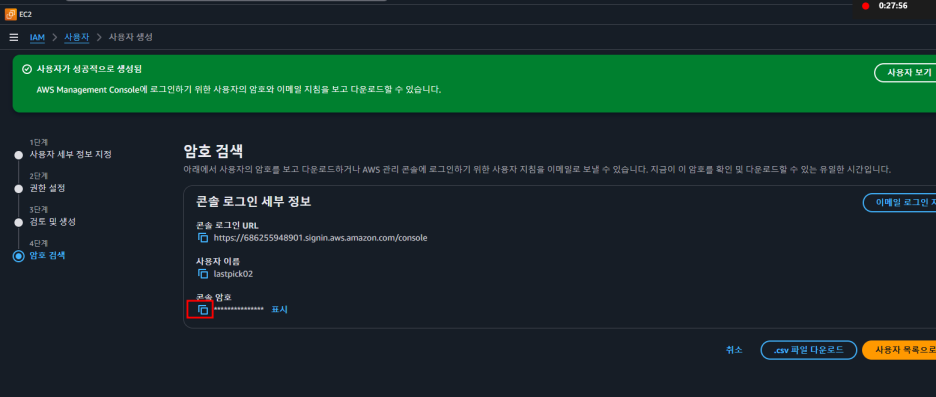This screenshot has width=936, height=397.
Task: Click the 콘솔 로그인 세부 정보 heading
Action: [x=254, y=202]
